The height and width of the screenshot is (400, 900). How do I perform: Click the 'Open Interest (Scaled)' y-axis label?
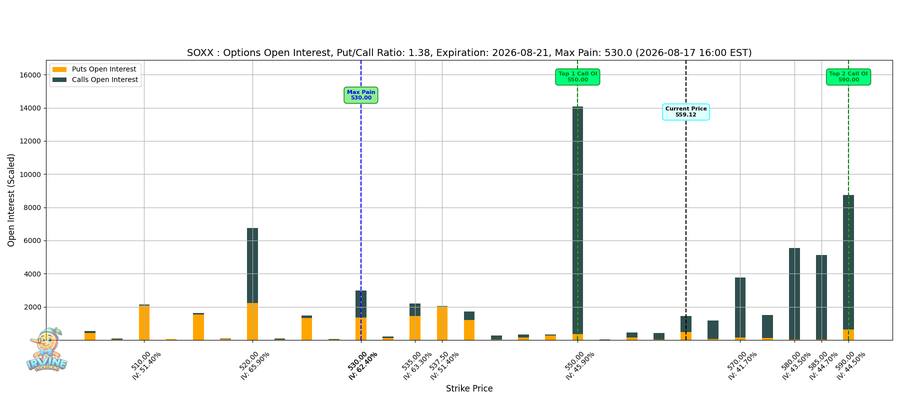tap(11, 200)
